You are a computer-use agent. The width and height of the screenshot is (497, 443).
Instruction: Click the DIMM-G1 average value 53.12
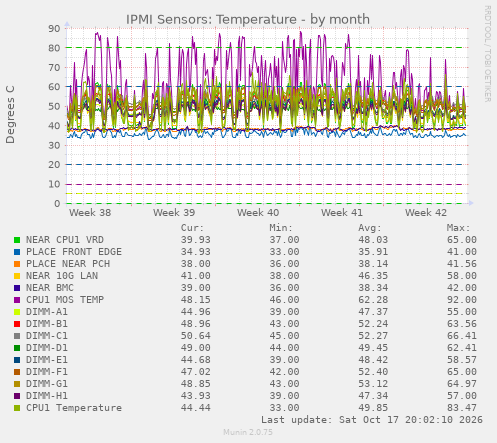tap(373, 384)
